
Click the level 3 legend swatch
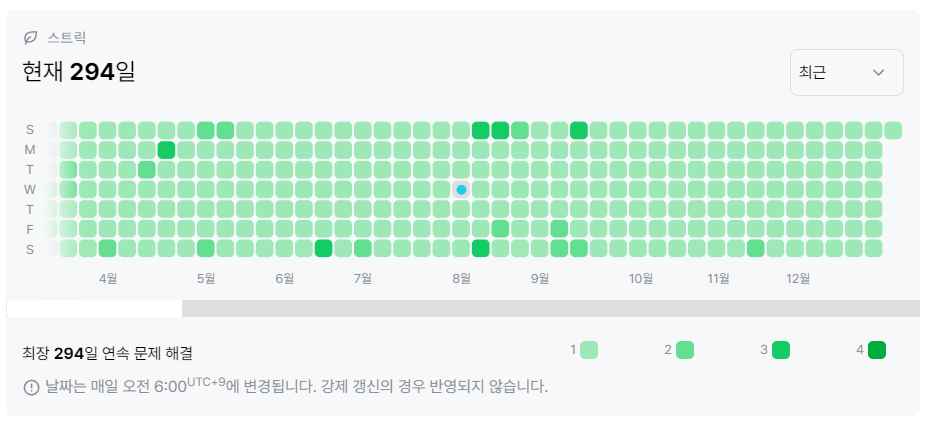[781, 350]
